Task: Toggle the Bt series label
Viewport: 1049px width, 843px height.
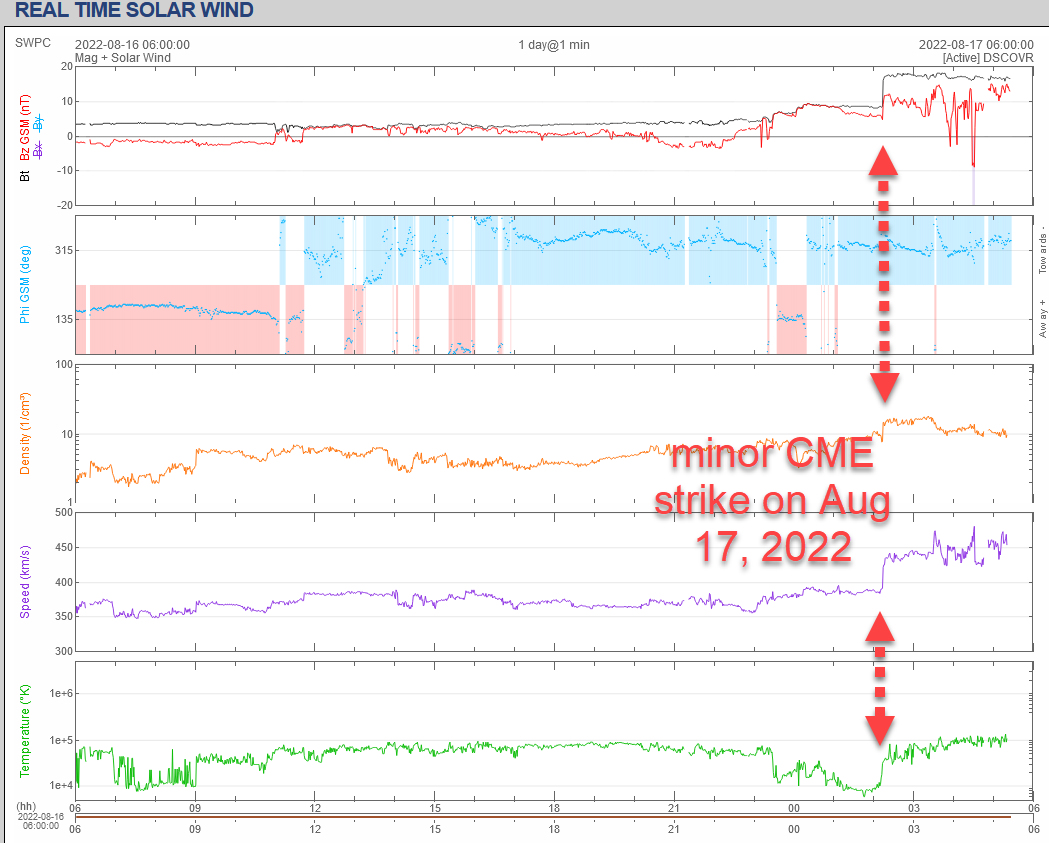Action: pos(25,176)
